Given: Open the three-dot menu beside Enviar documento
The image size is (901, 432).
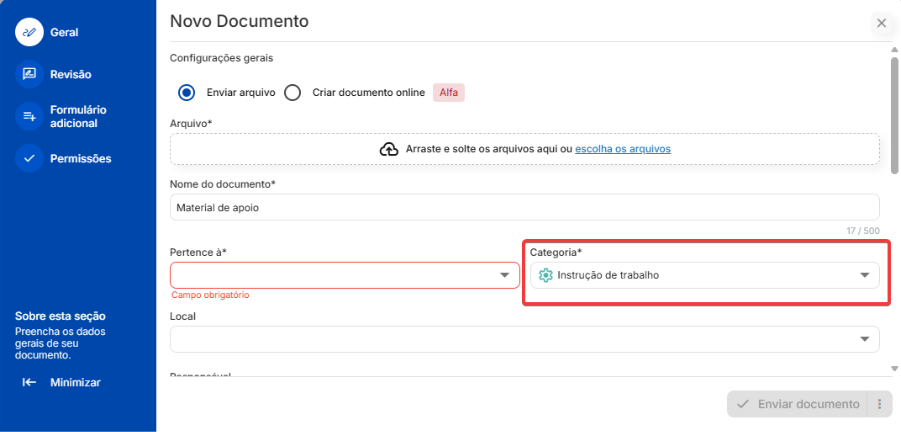Looking at the screenshot, I should coord(880,404).
